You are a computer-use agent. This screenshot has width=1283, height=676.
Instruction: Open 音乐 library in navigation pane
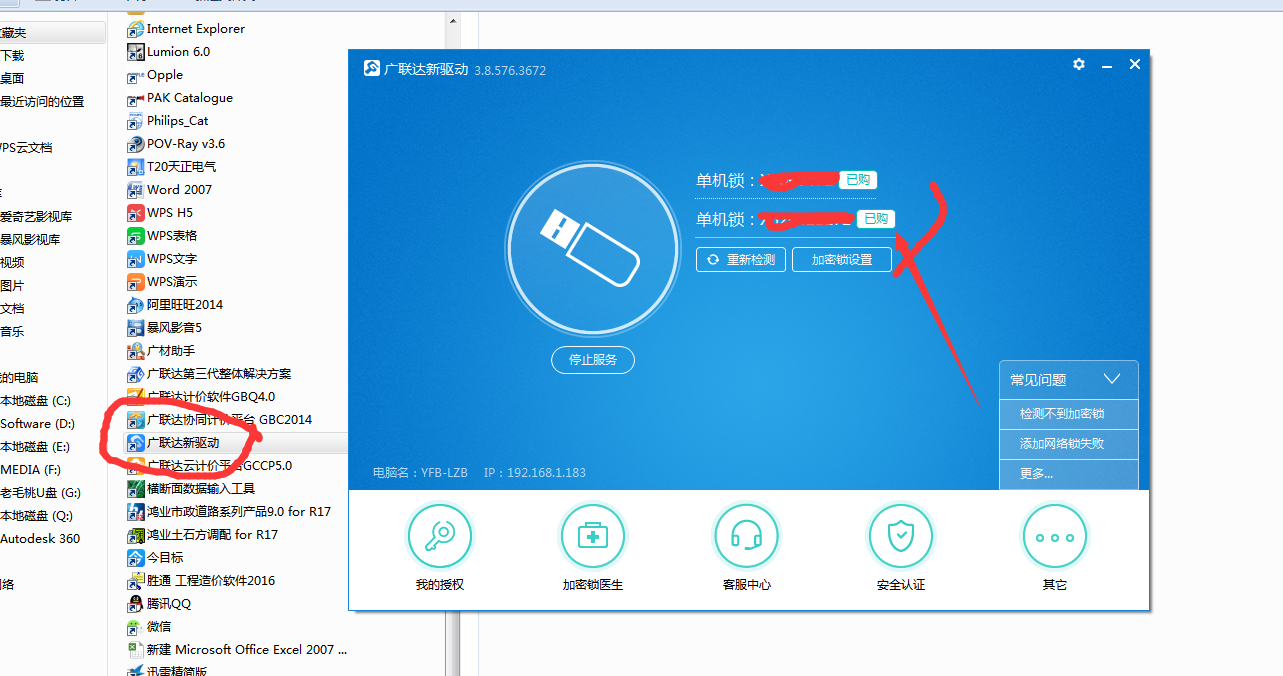coord(12,332)
